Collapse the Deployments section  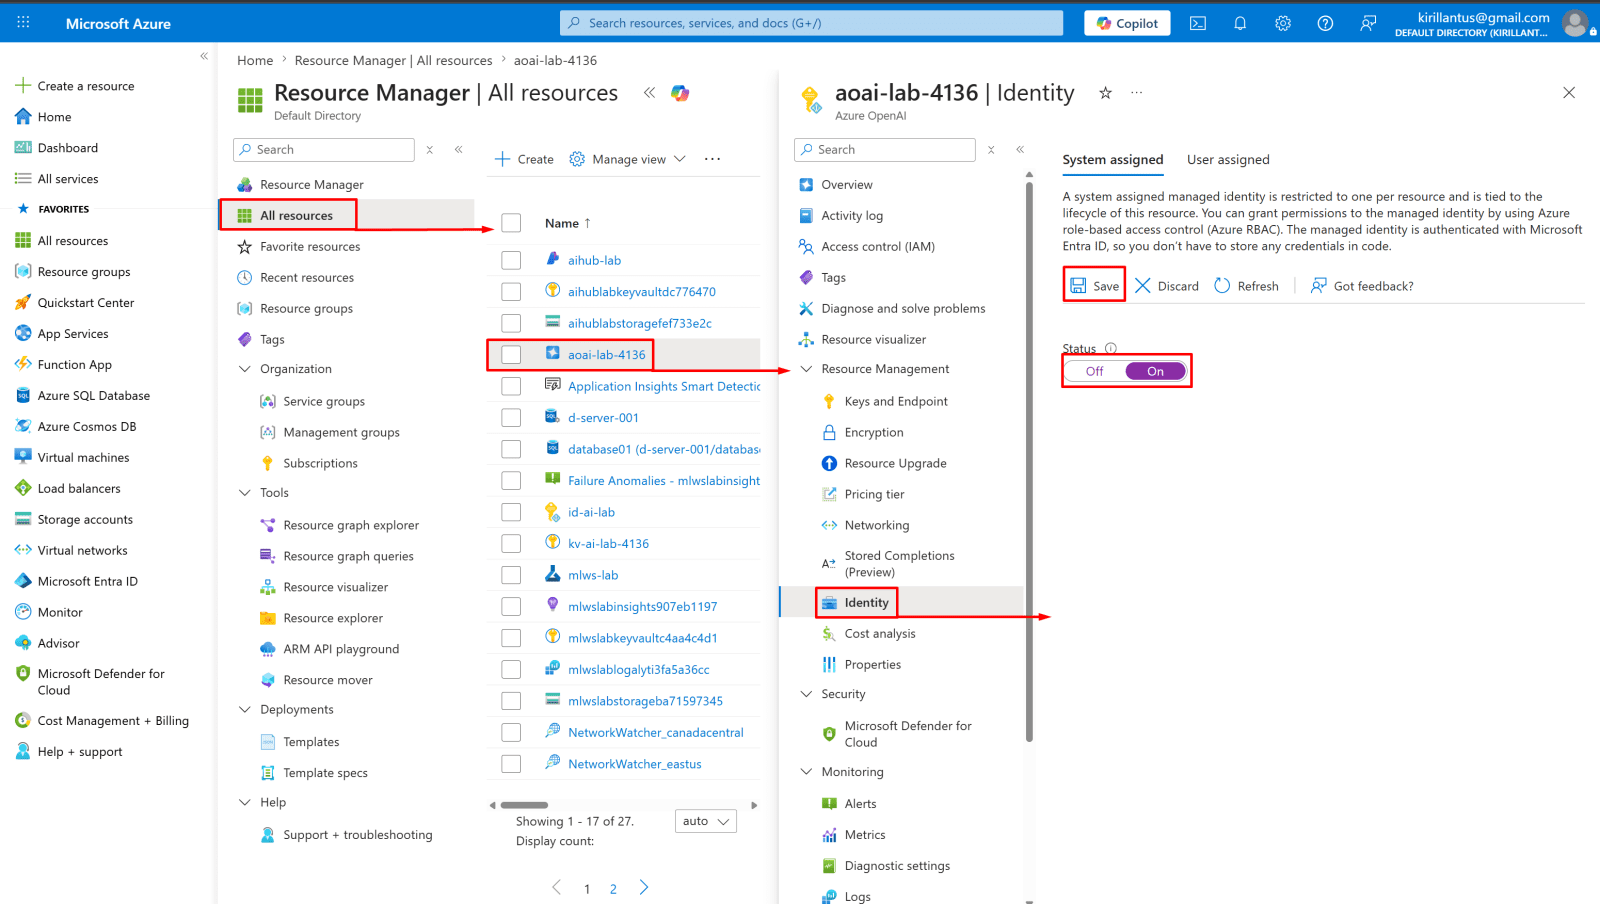(245, 710)
